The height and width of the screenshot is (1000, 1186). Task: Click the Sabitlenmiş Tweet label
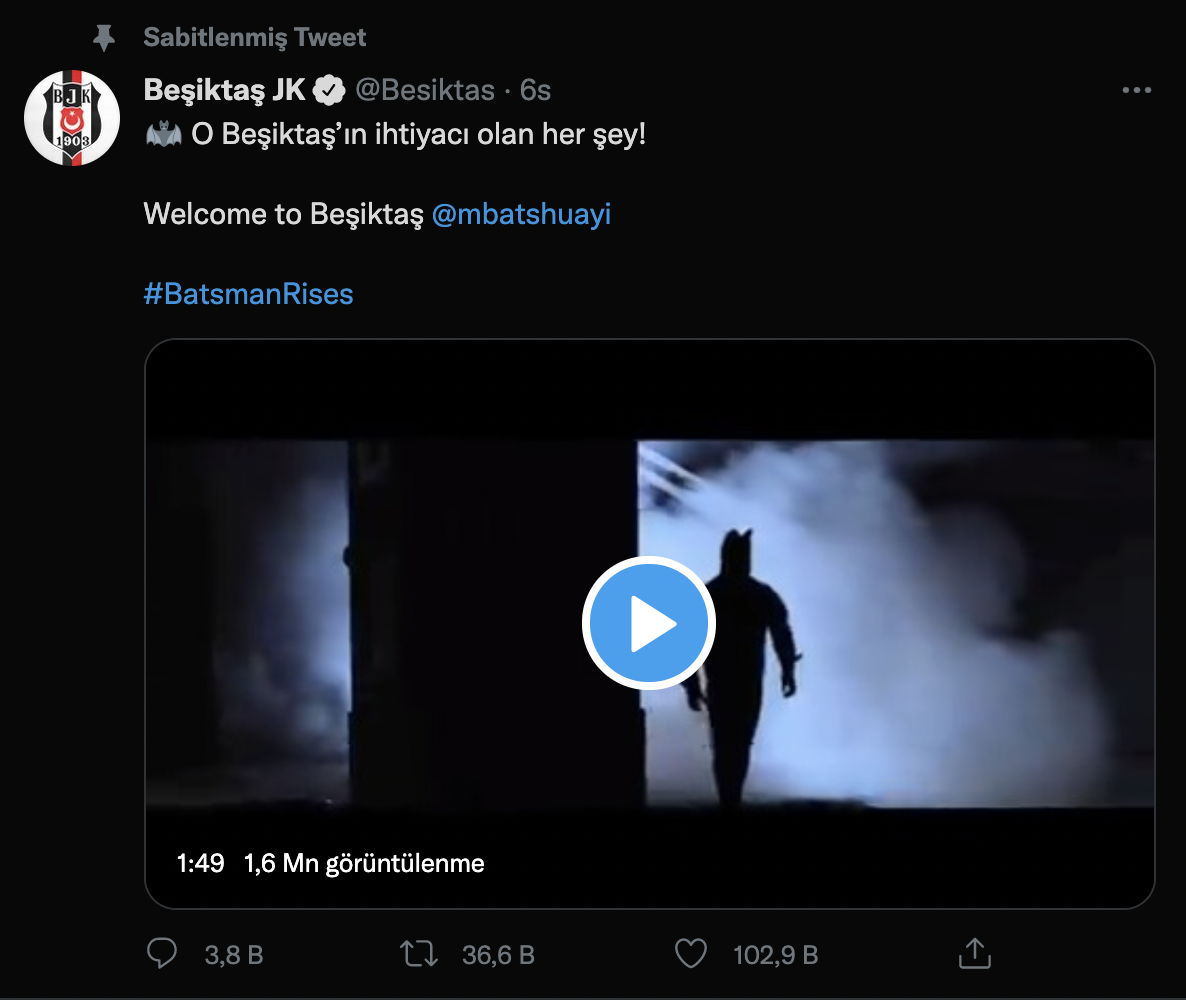[x=255, y=38]
